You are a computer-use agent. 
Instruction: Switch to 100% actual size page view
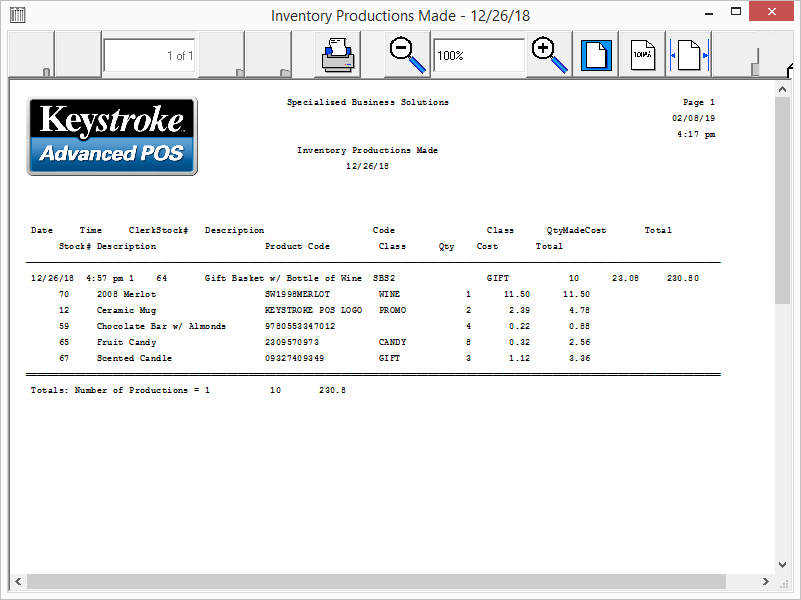point(643,54)
